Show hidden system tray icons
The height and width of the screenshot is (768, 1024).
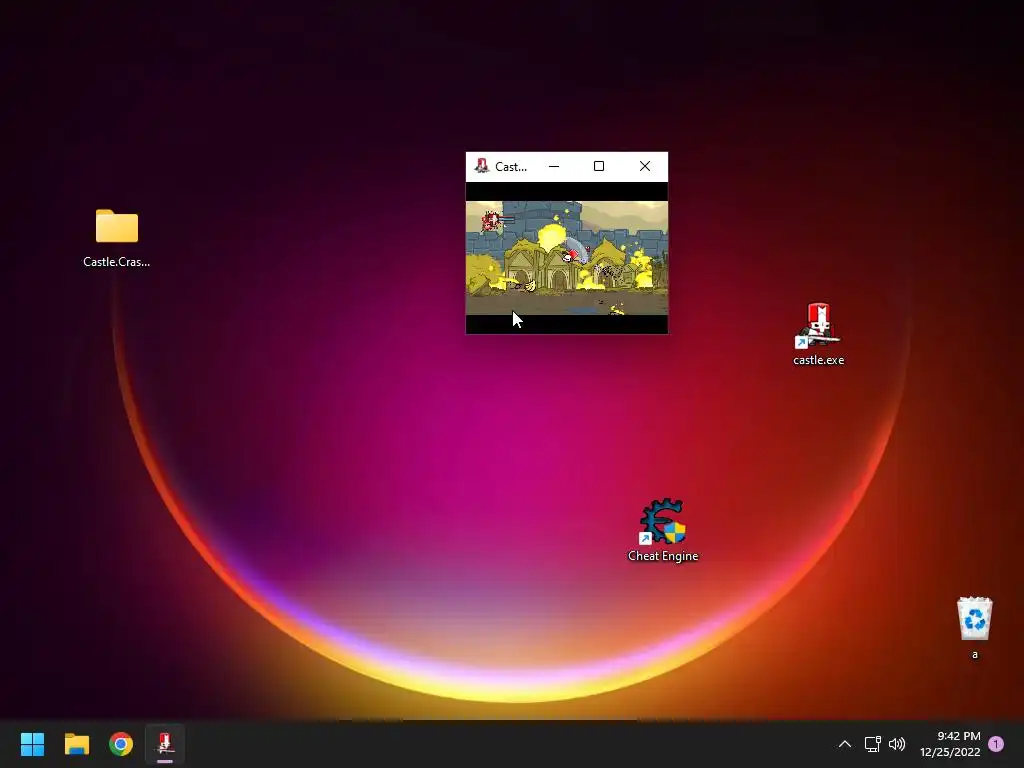tap(844, 744)
